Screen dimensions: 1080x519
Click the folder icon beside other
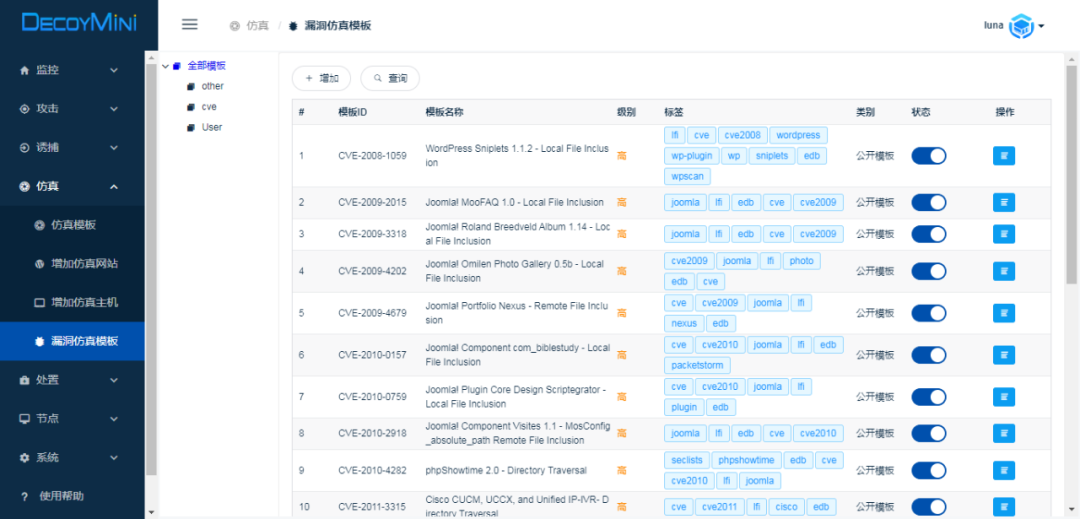tap(191, 87)
